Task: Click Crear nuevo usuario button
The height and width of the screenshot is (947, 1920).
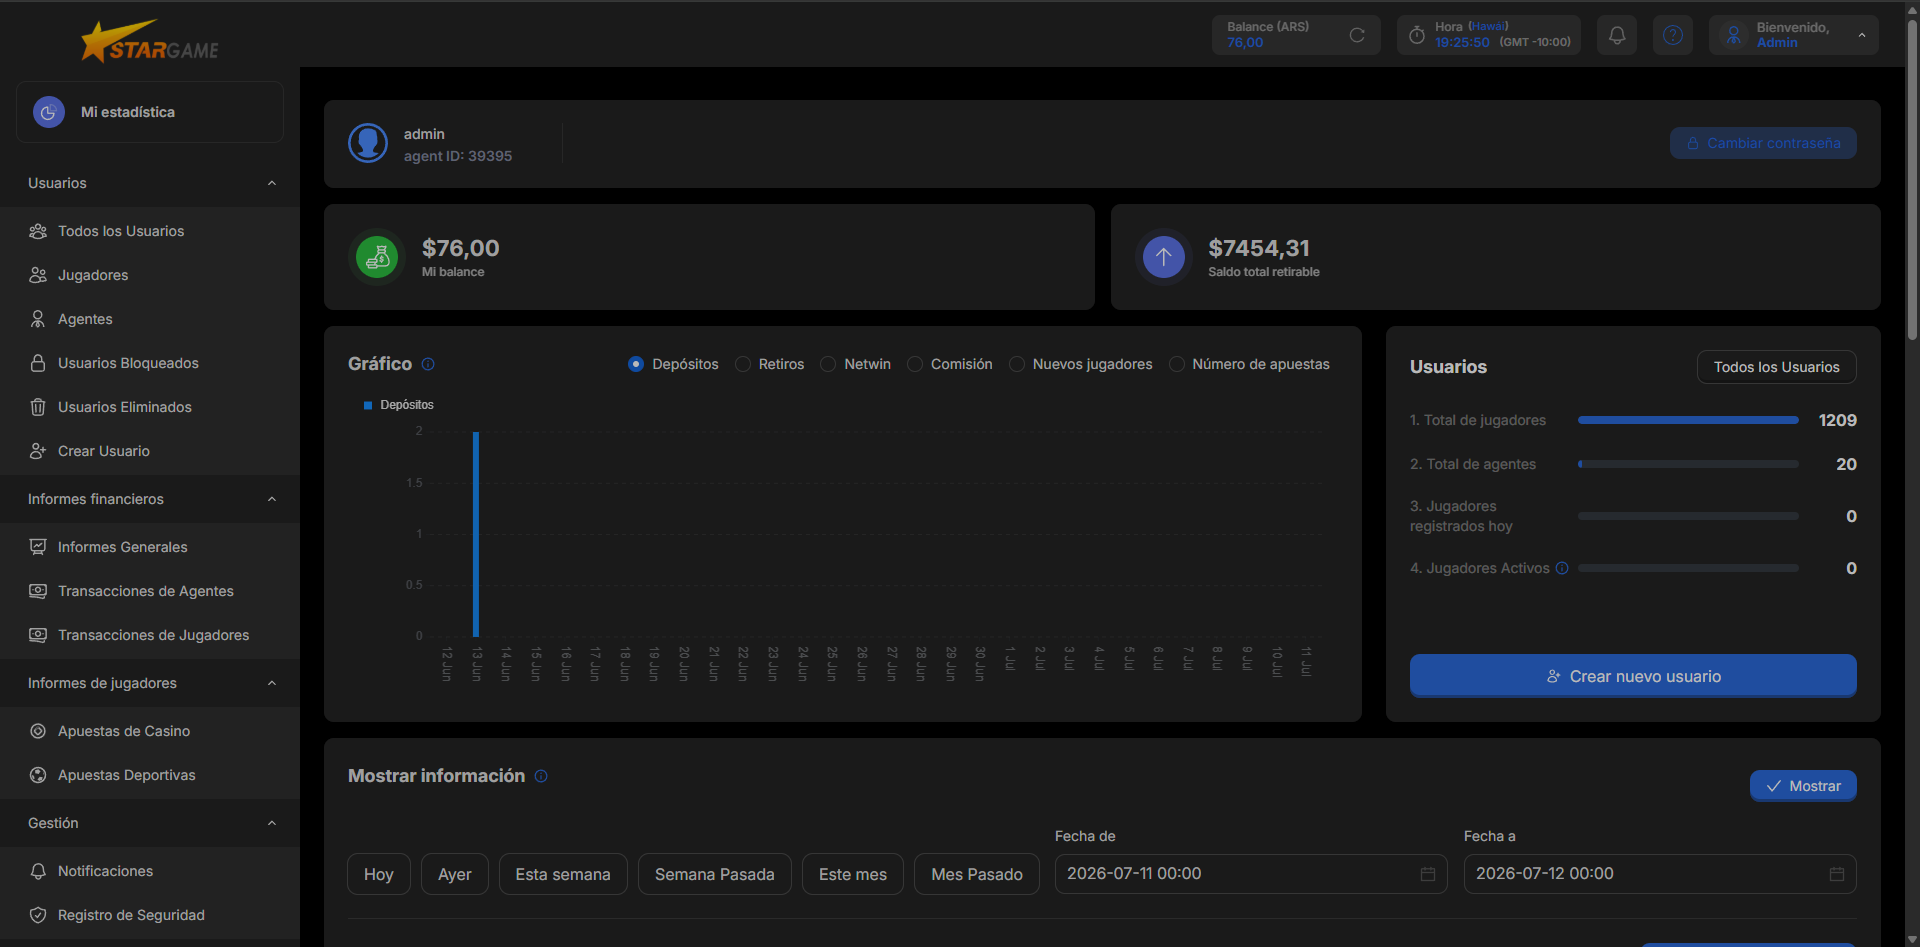Action: point(1633,676)
